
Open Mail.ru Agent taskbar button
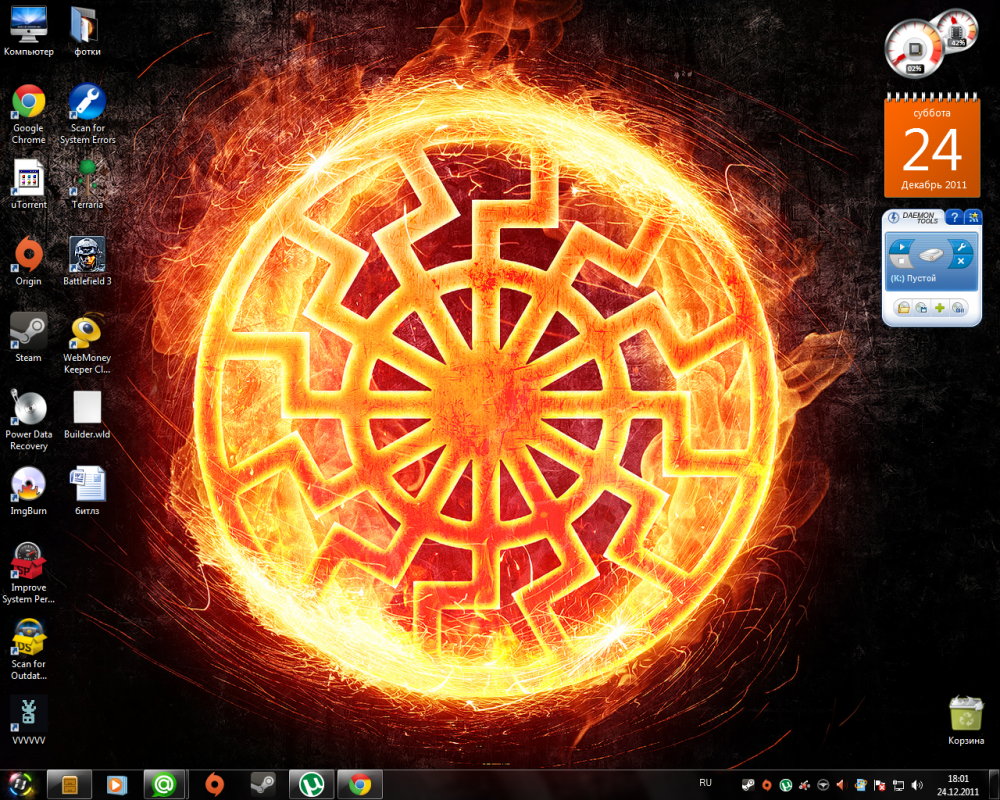(x=164, y=785)
